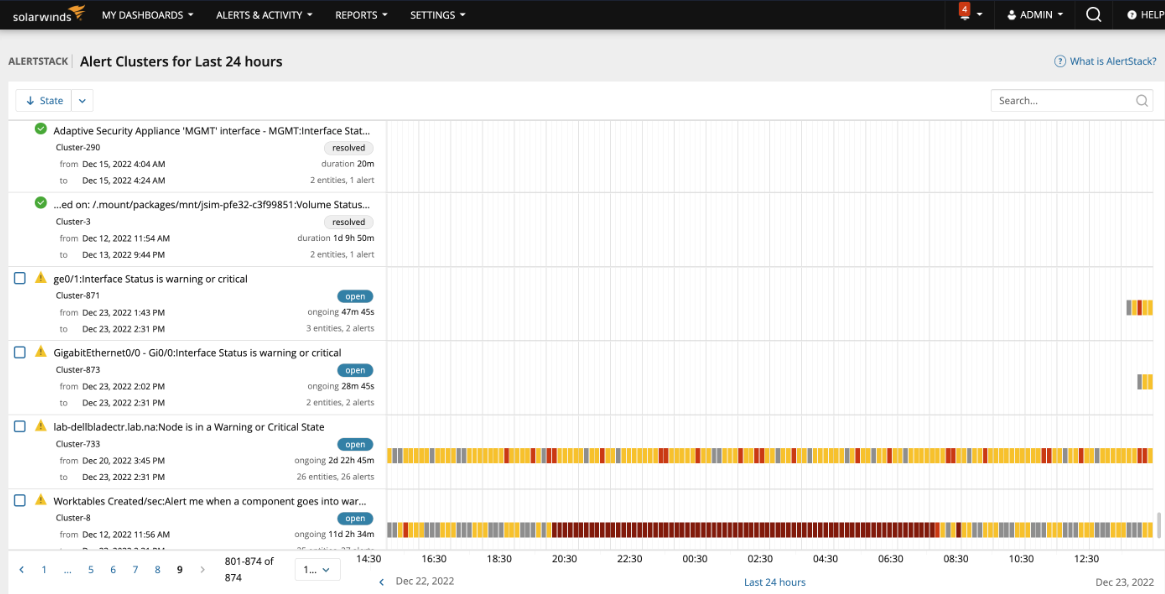
Task: Go to previous page with left arrow
Action: 22,569
